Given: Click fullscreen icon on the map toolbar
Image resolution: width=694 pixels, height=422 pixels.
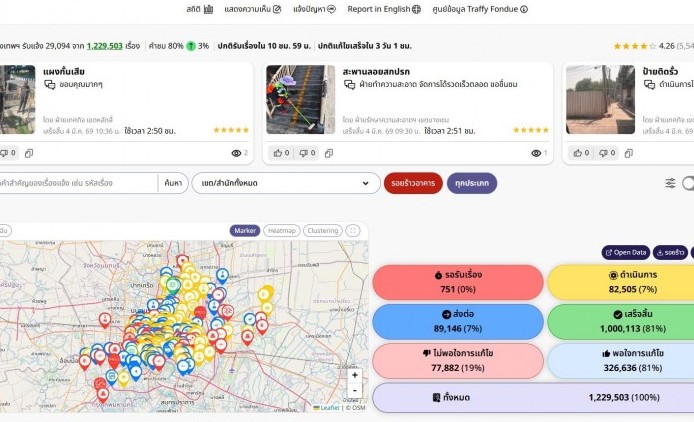Looking at the screenshot, I should 352,230.
